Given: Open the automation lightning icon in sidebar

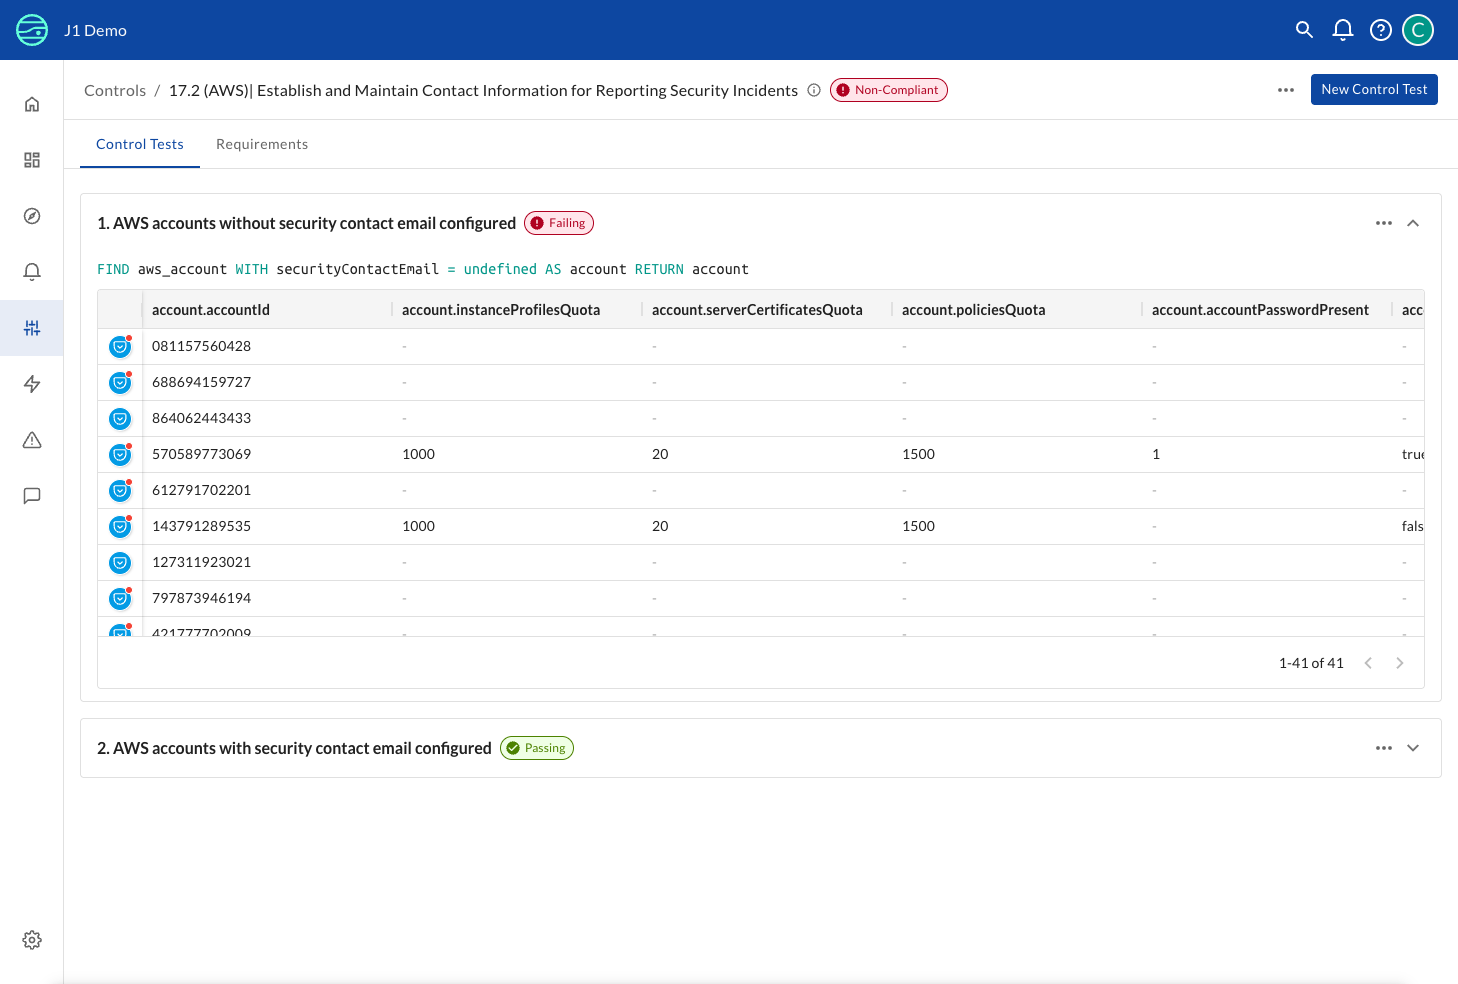Looking at the screenshot, I should [x=32, y=384].
